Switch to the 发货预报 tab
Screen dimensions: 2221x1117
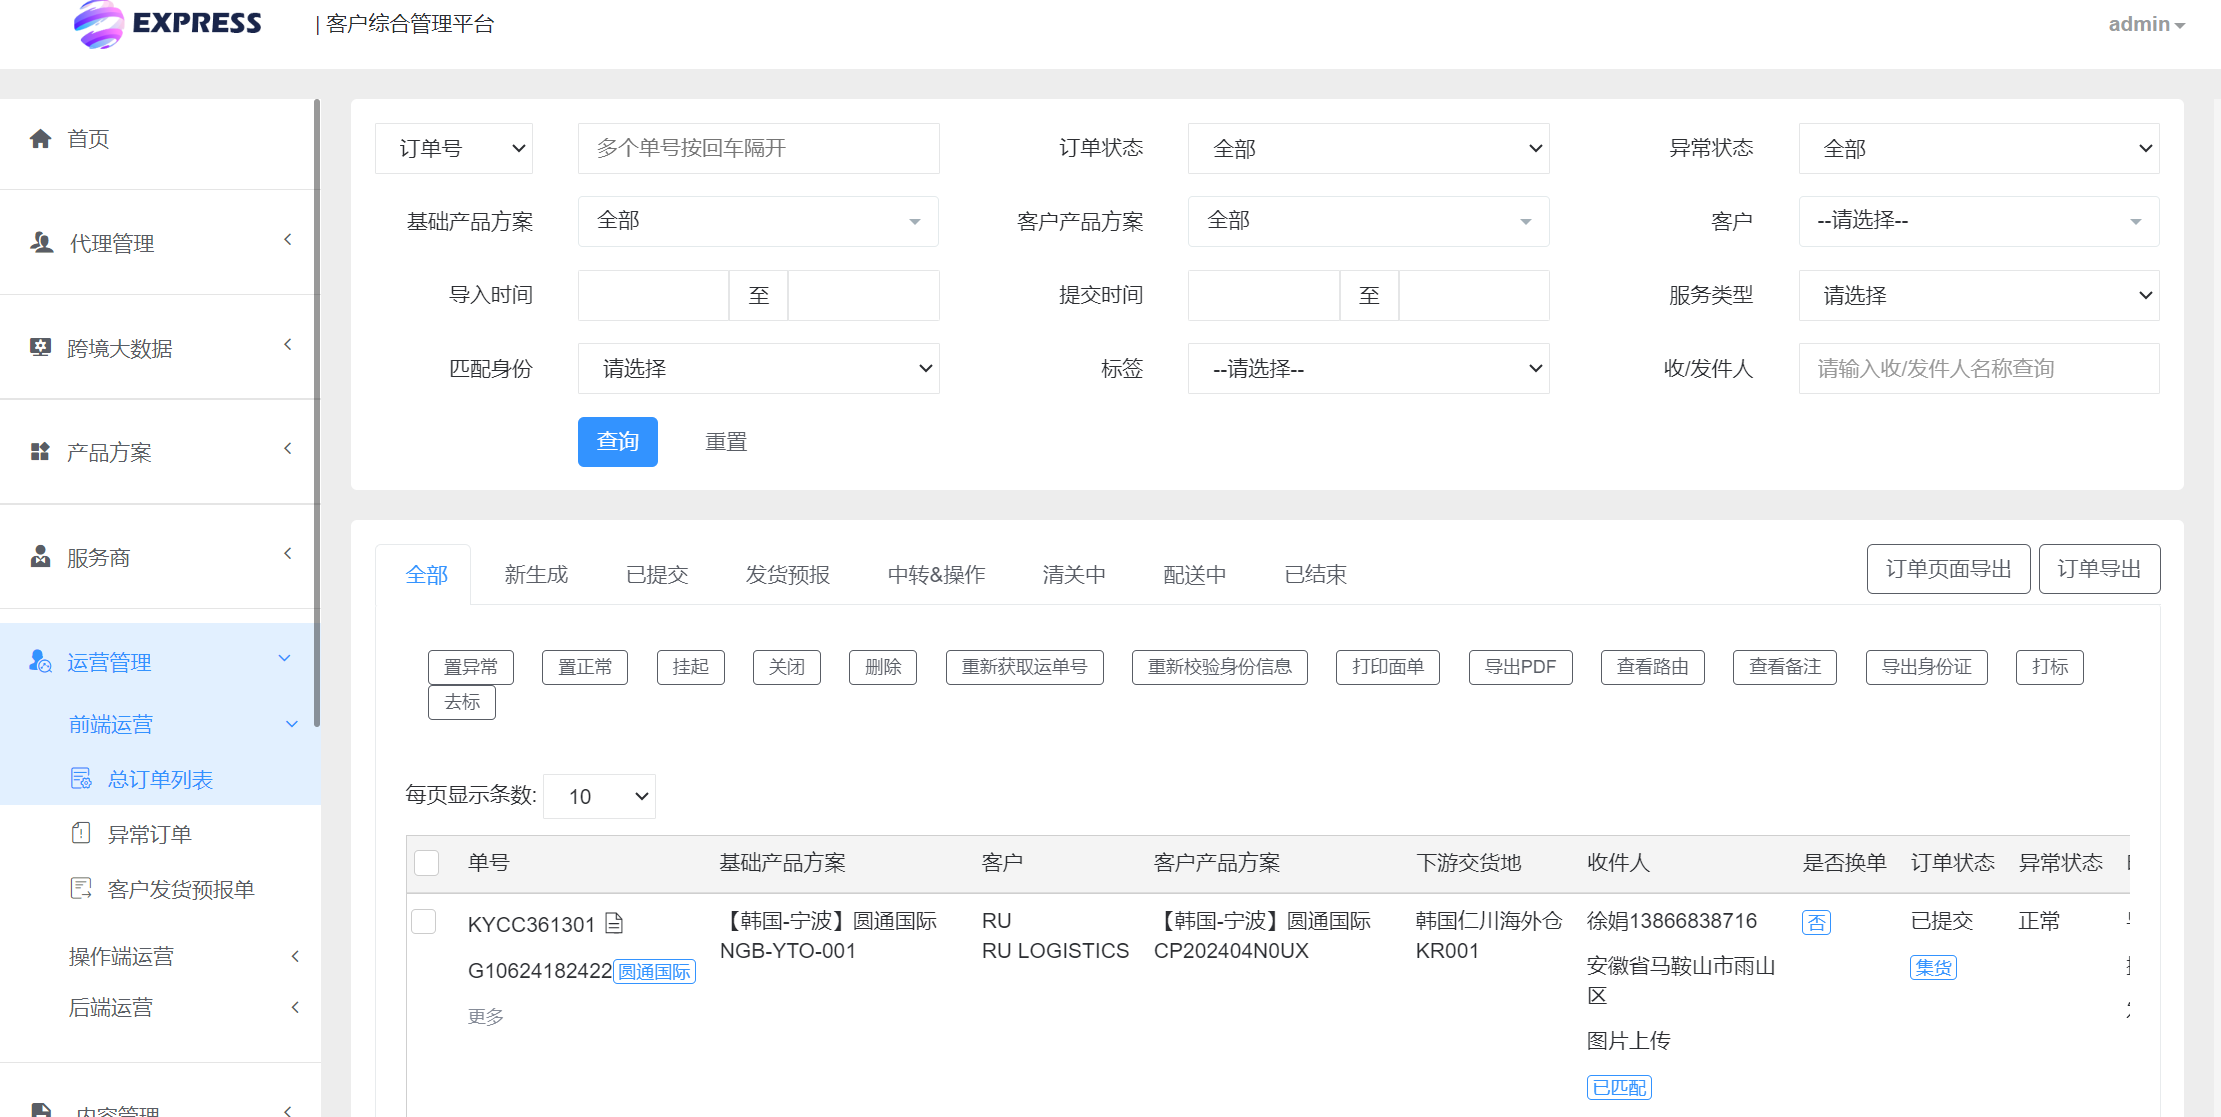(x=788, y=575)
